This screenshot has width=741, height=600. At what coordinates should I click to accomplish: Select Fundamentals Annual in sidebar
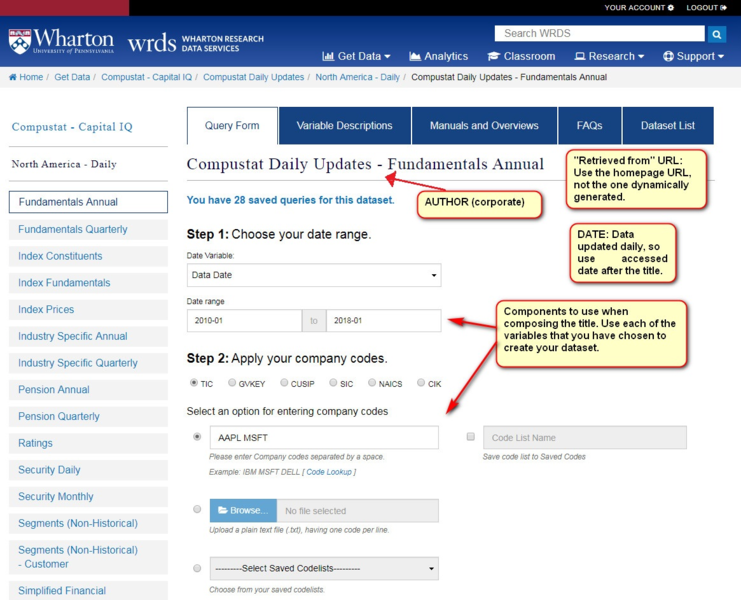tap(88, 202)
